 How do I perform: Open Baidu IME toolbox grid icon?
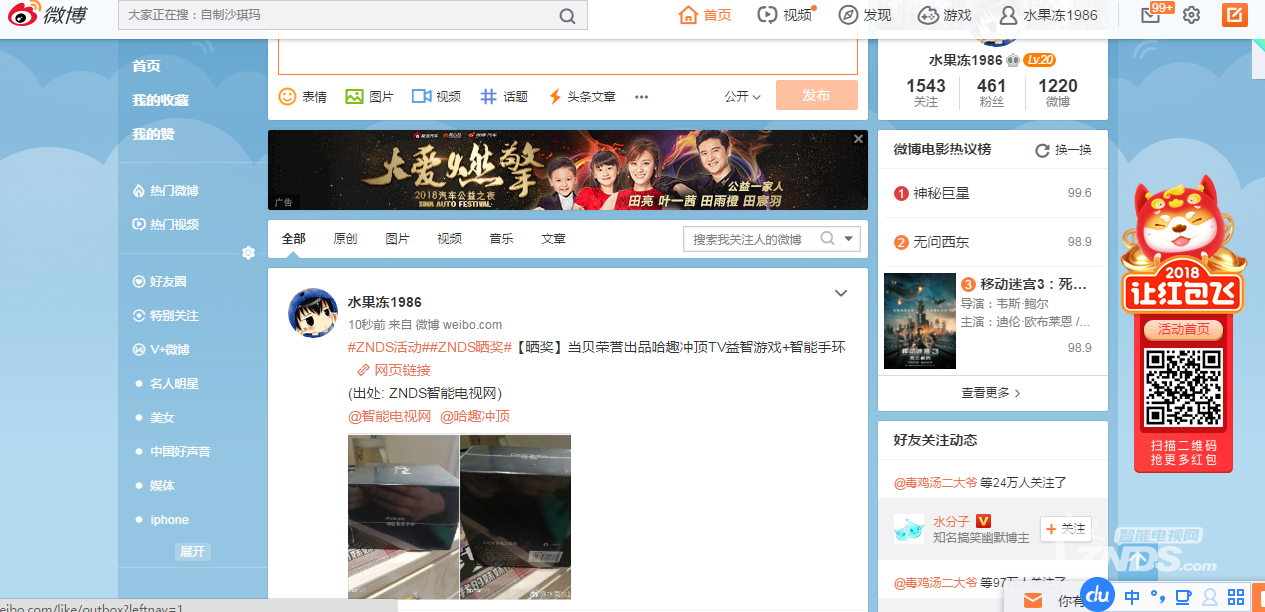click(x=1236, y=598)
